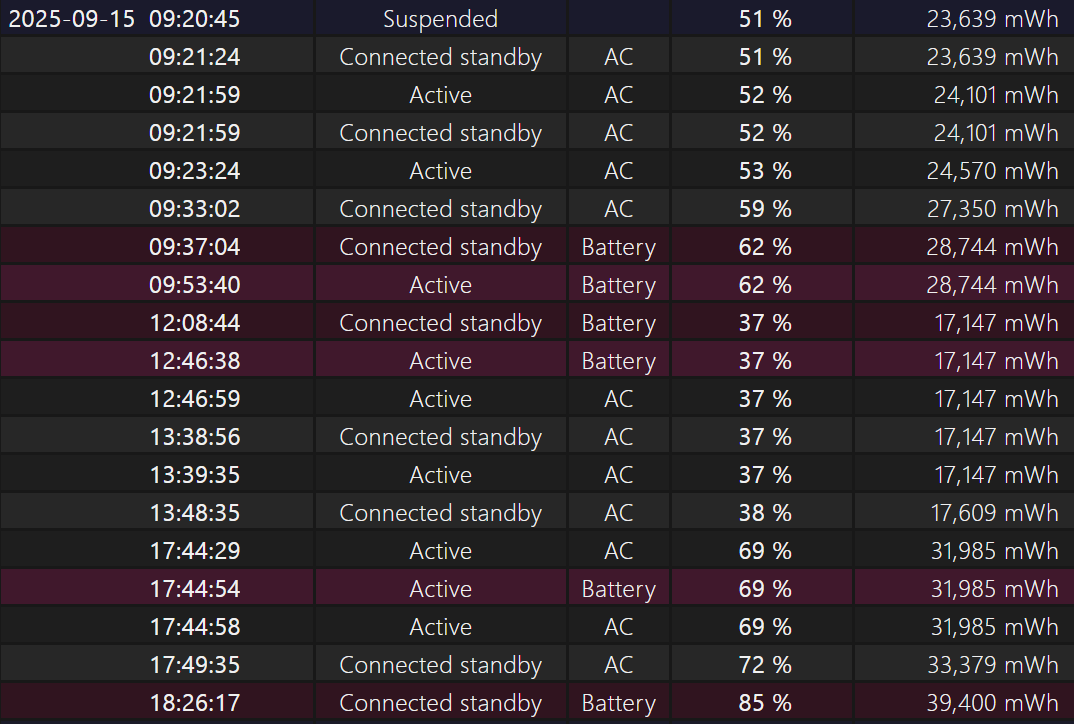Click the 2025-09-15 date cell
The height and width of the screenshot is (724, 1074).
click(x=71, y=19)
